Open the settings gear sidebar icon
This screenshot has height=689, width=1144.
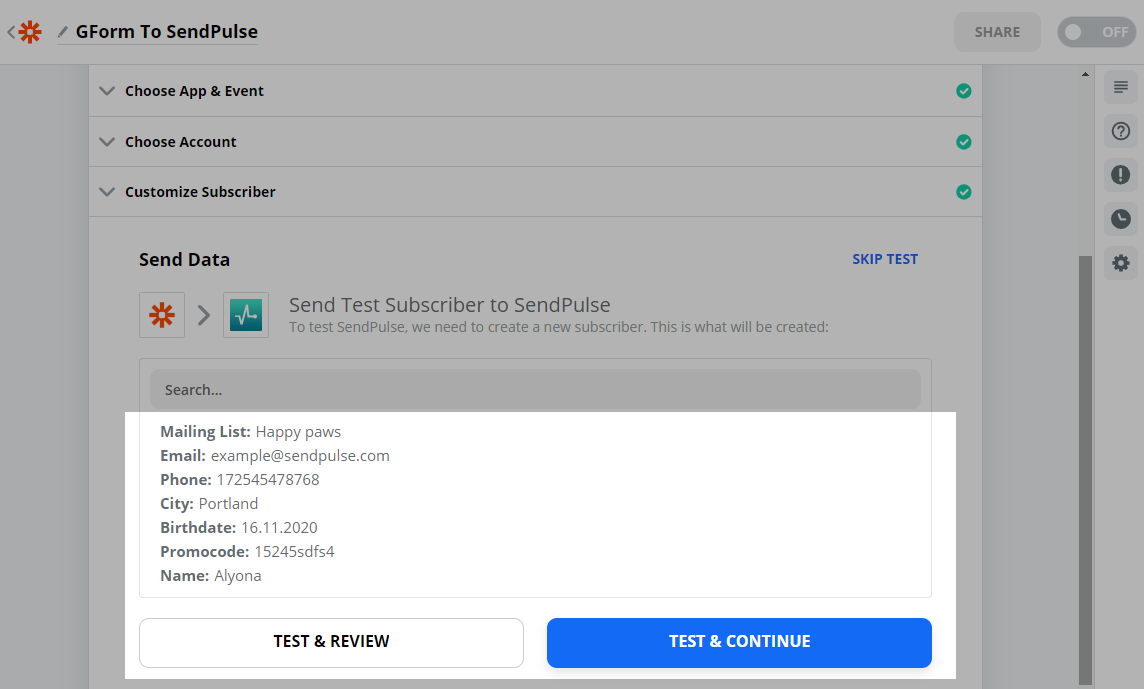coord(1121,263)
